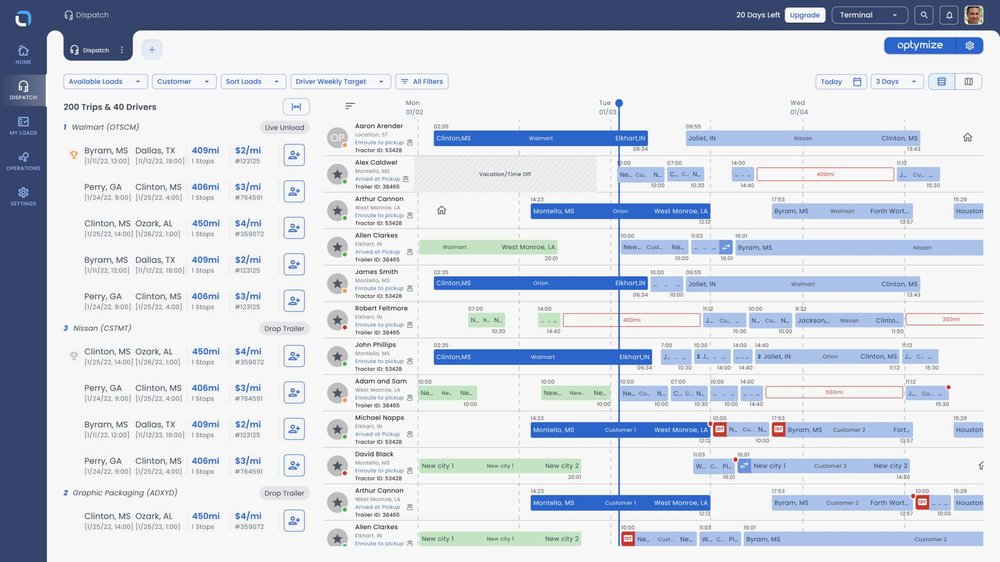Viewport: 1000px width, 562px height.
Task: Select Vacation/Time Off block for Alex Caldwel
Action: (x=505, y=174)
